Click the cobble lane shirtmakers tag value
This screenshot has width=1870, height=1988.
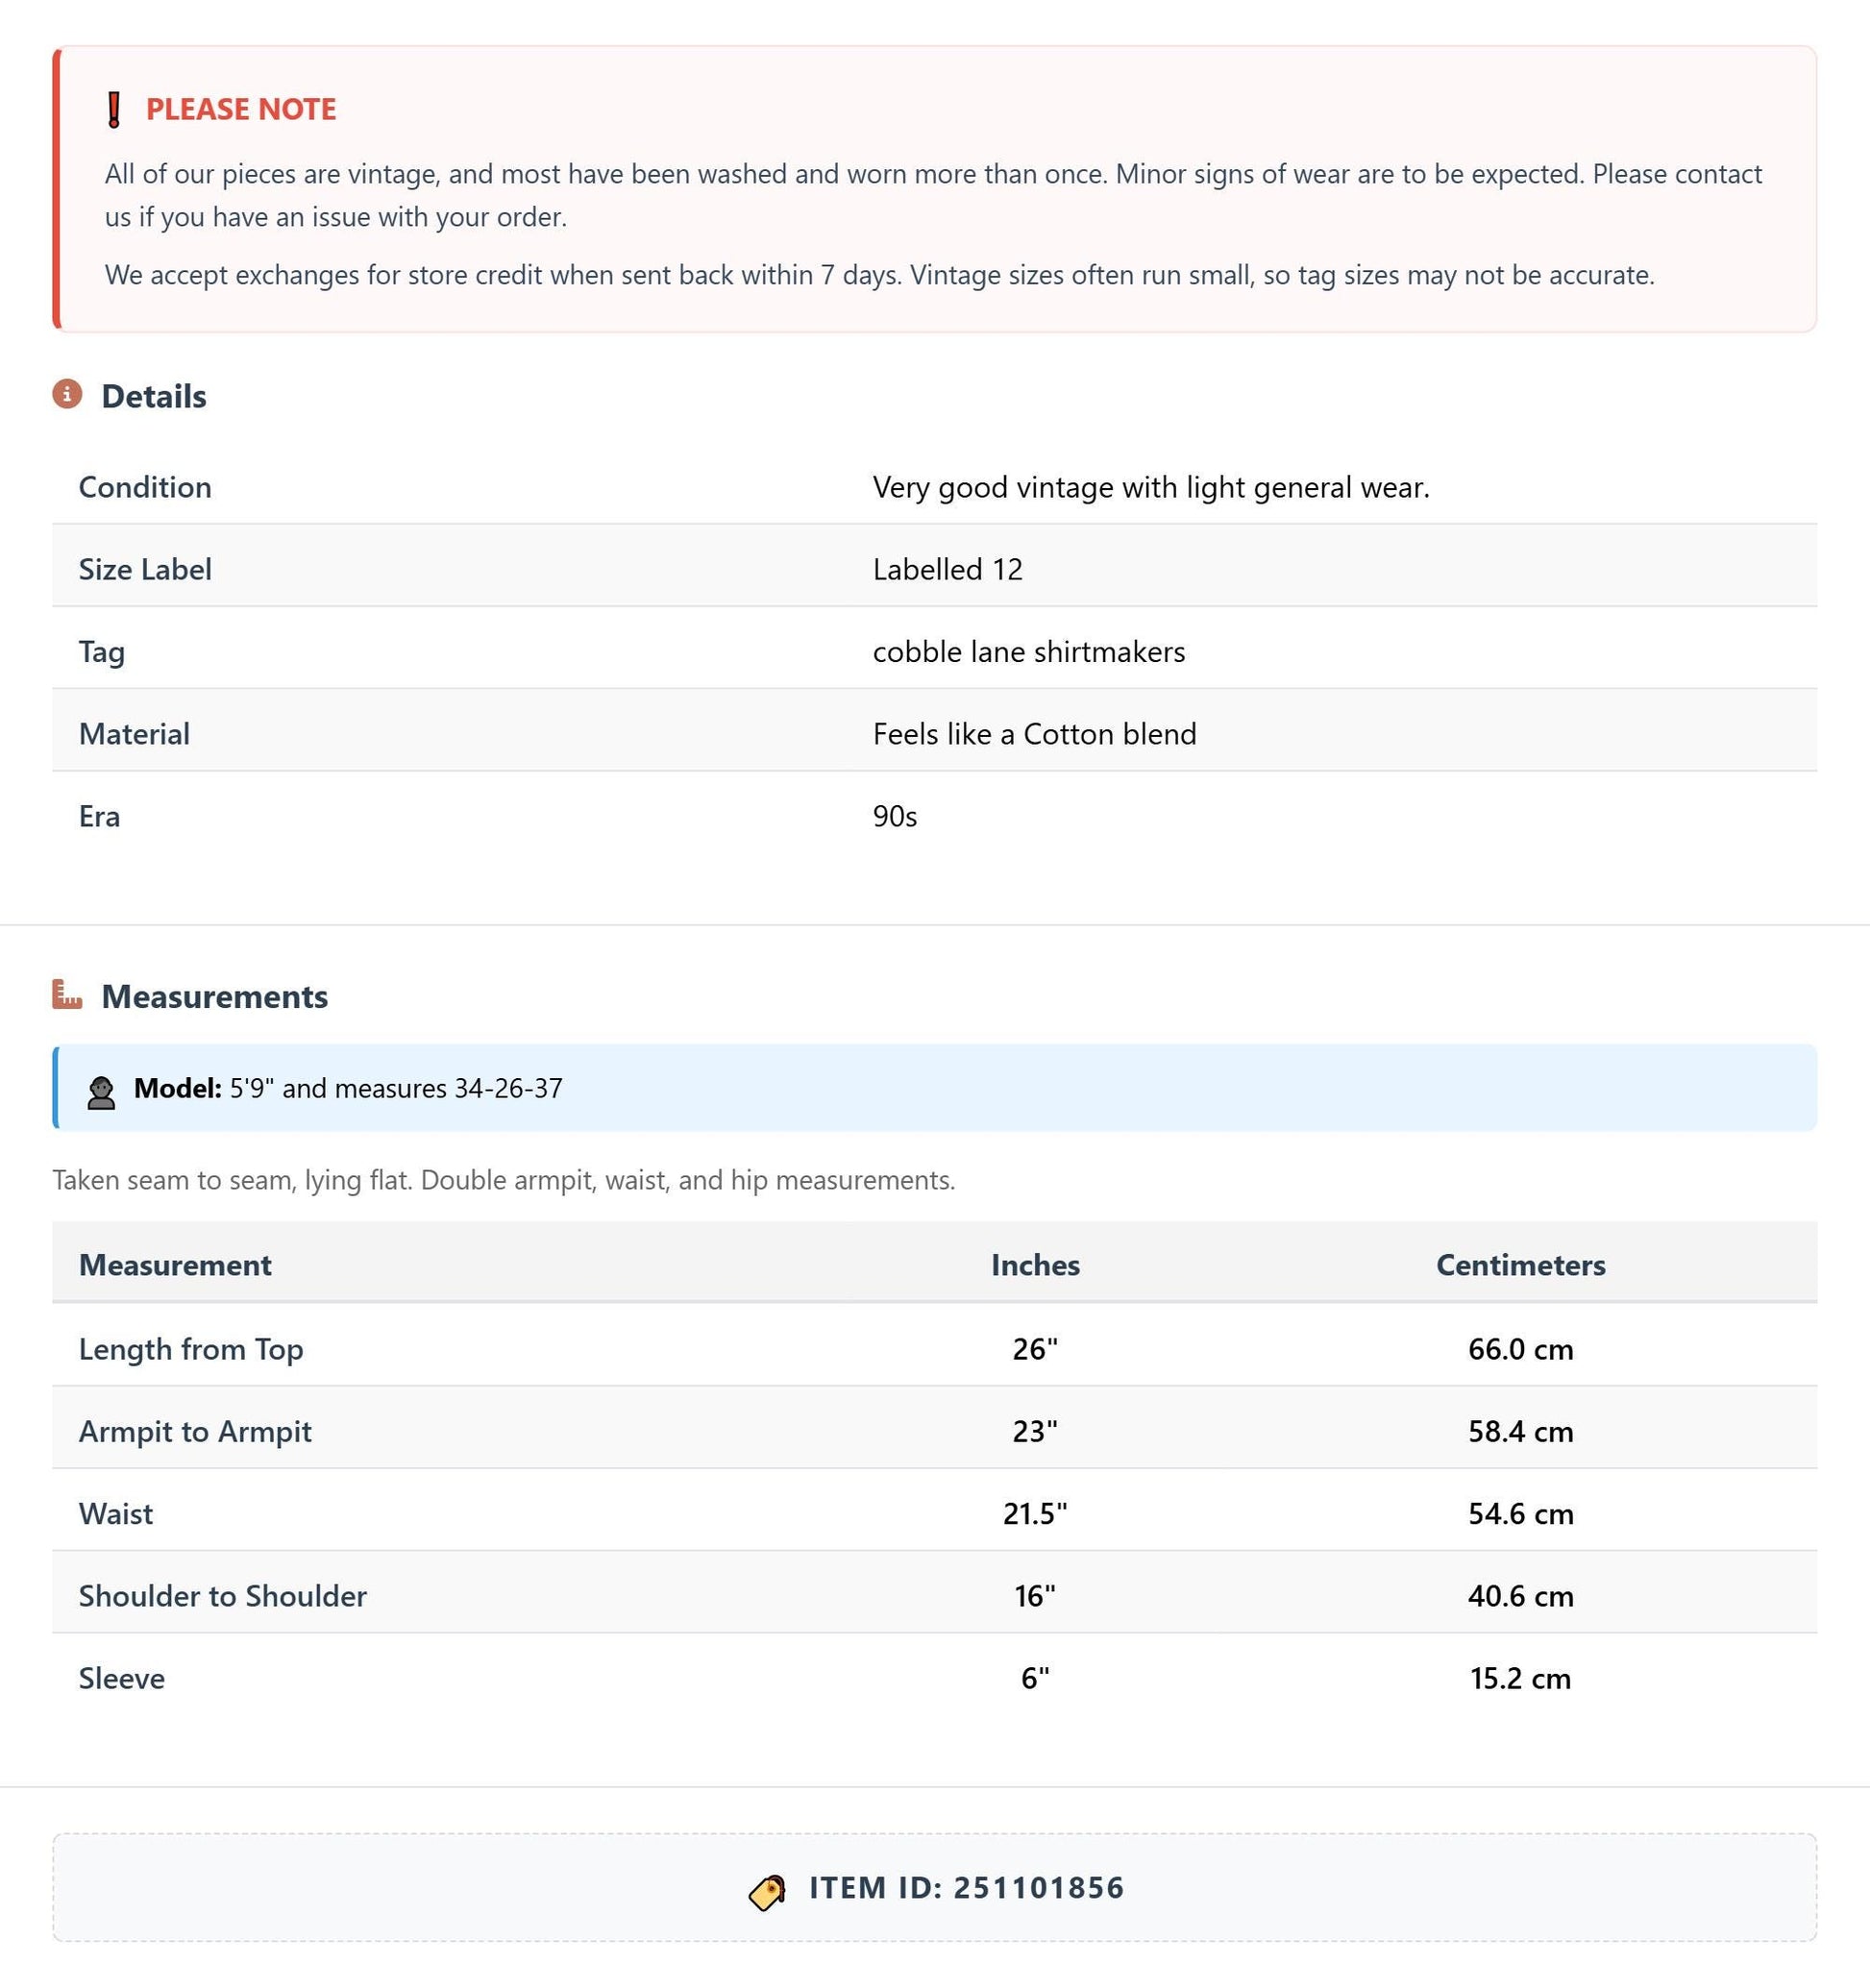click(1029, 652)
